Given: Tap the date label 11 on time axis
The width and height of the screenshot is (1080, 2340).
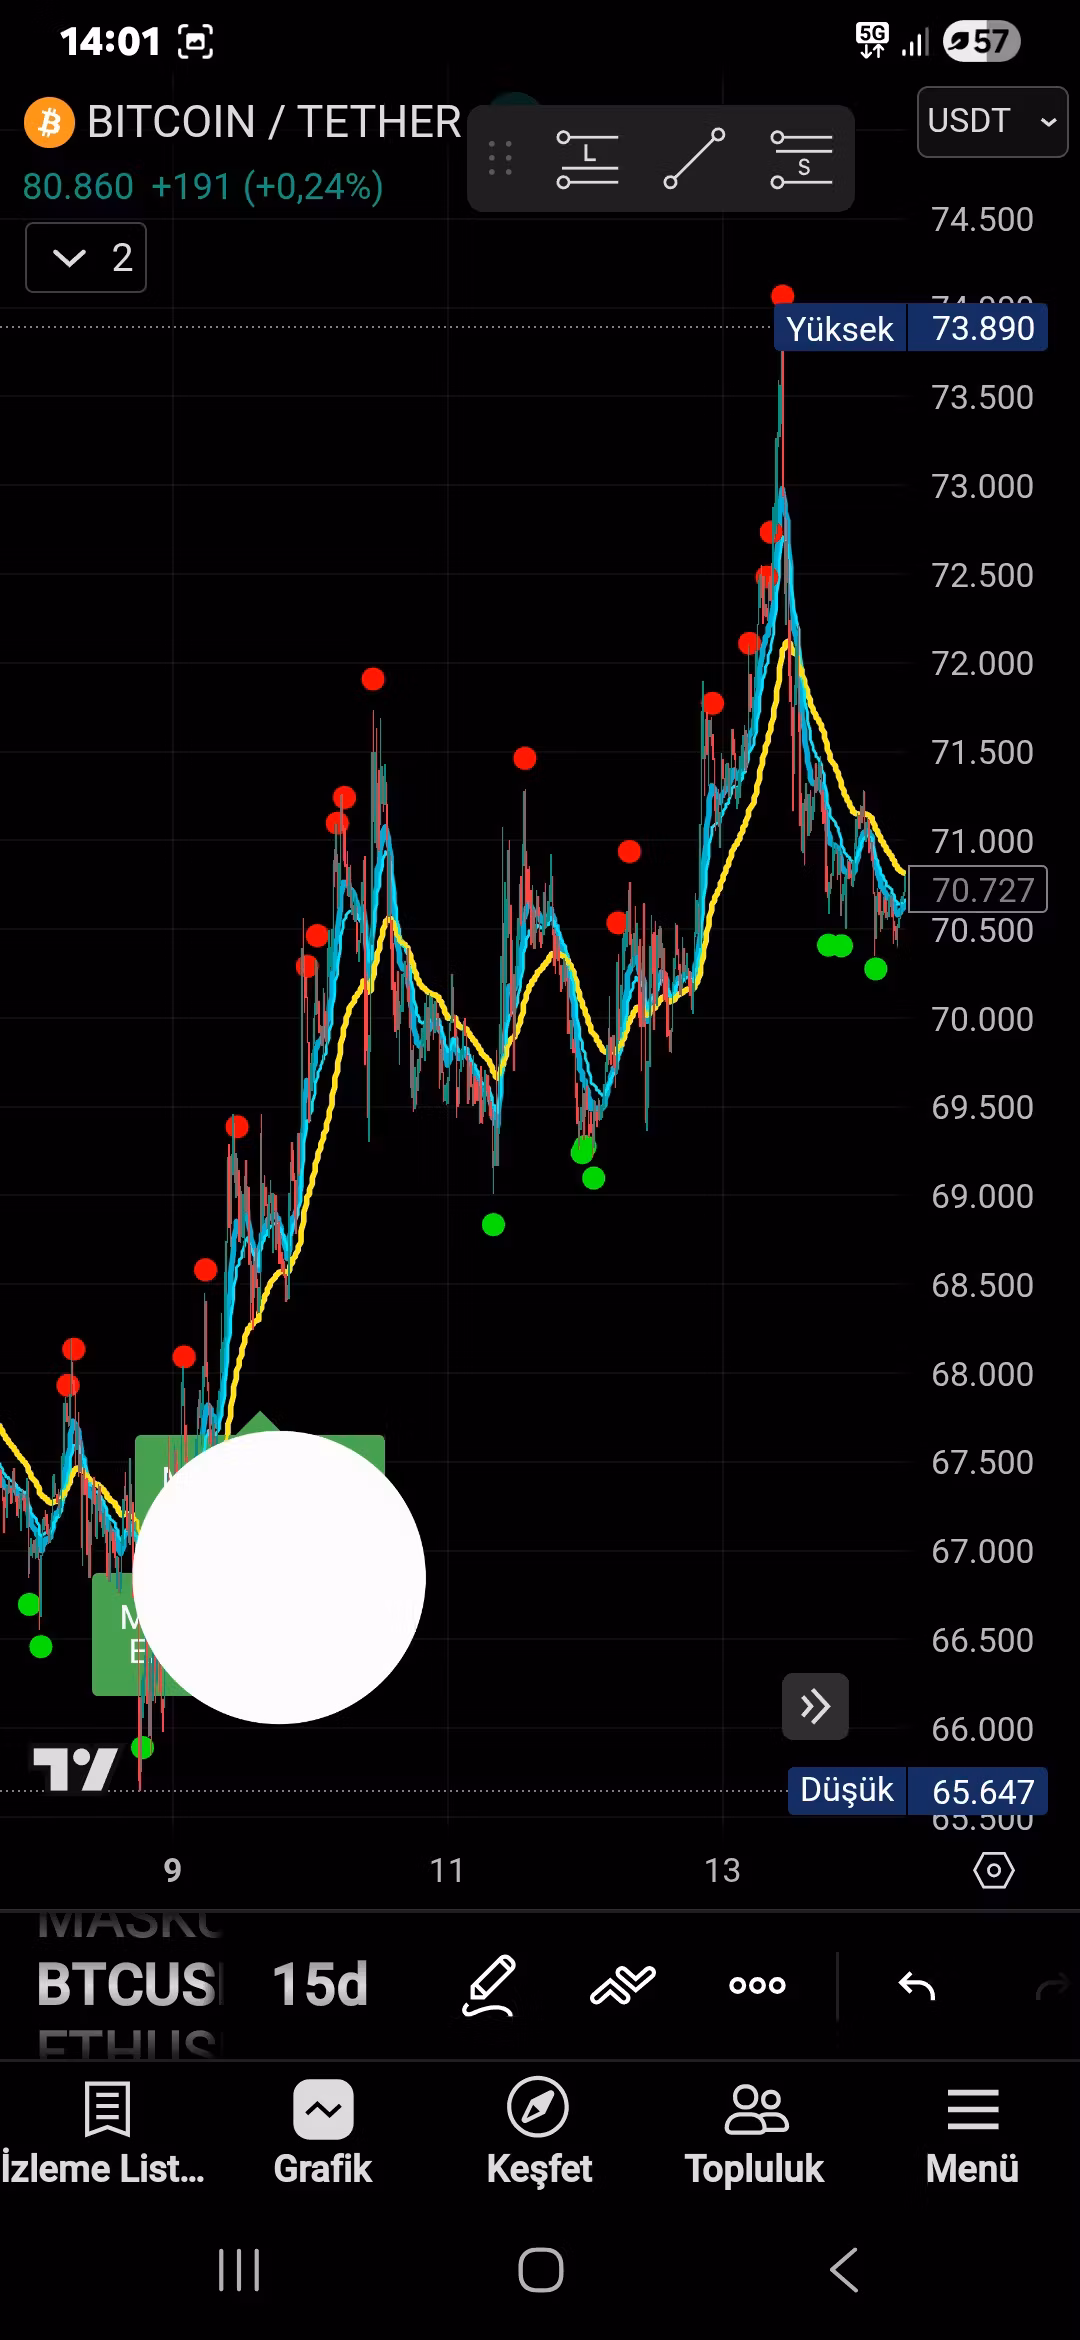Looking at the screenshot, I should coord(447,1870).
